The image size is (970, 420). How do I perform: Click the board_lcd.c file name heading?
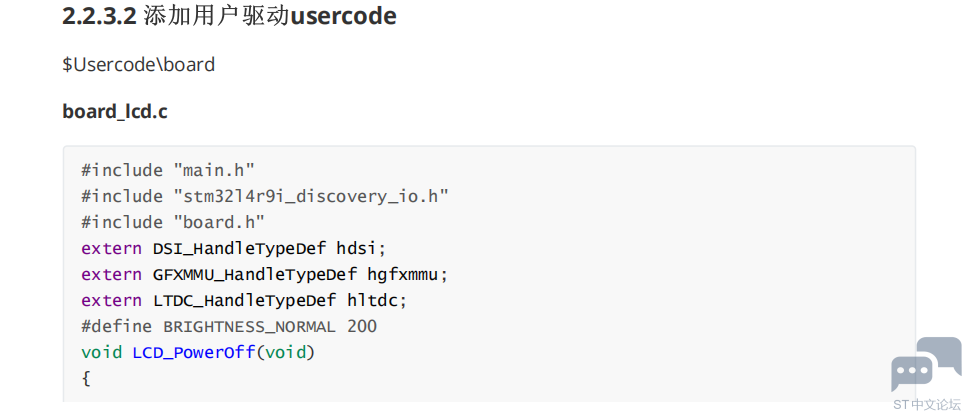point(115,112)
